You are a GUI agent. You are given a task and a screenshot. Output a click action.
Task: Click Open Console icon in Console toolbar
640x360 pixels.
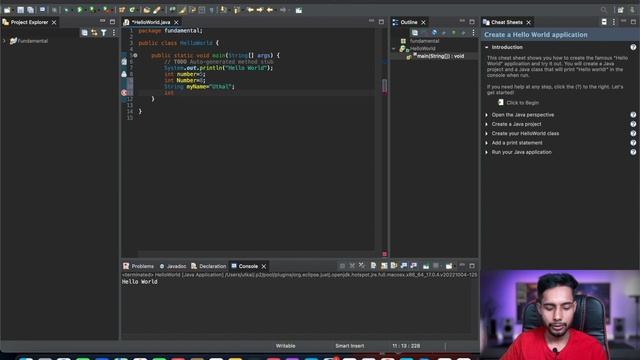tap(449, 266)
